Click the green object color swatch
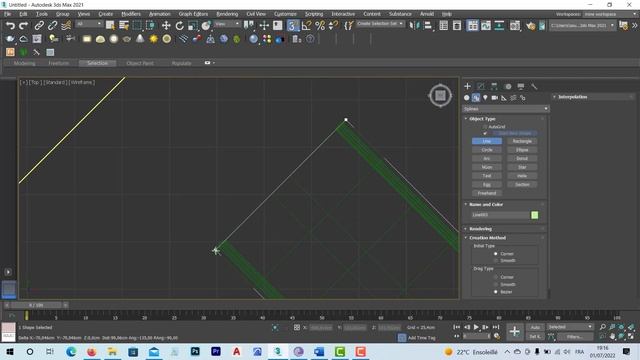Screen dimensions: 640x360 535,215
